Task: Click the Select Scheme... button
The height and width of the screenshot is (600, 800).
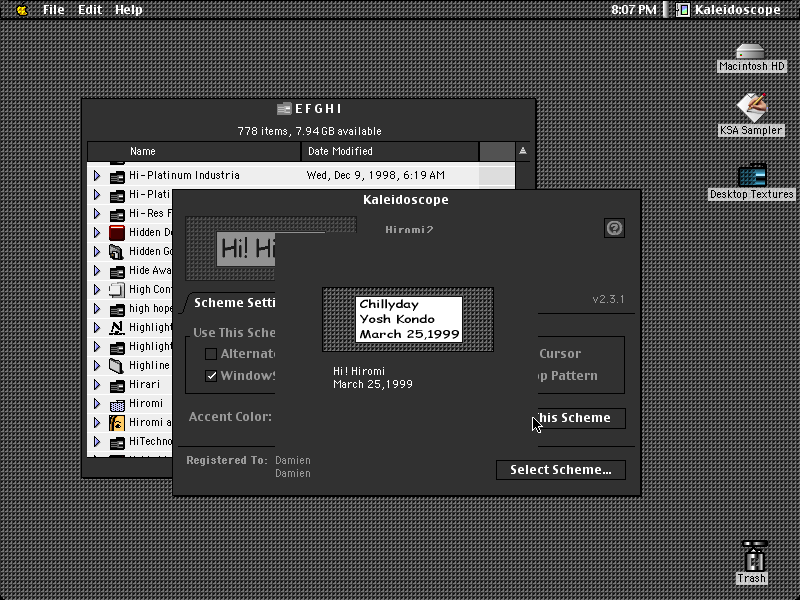Action: coord(561,470)
